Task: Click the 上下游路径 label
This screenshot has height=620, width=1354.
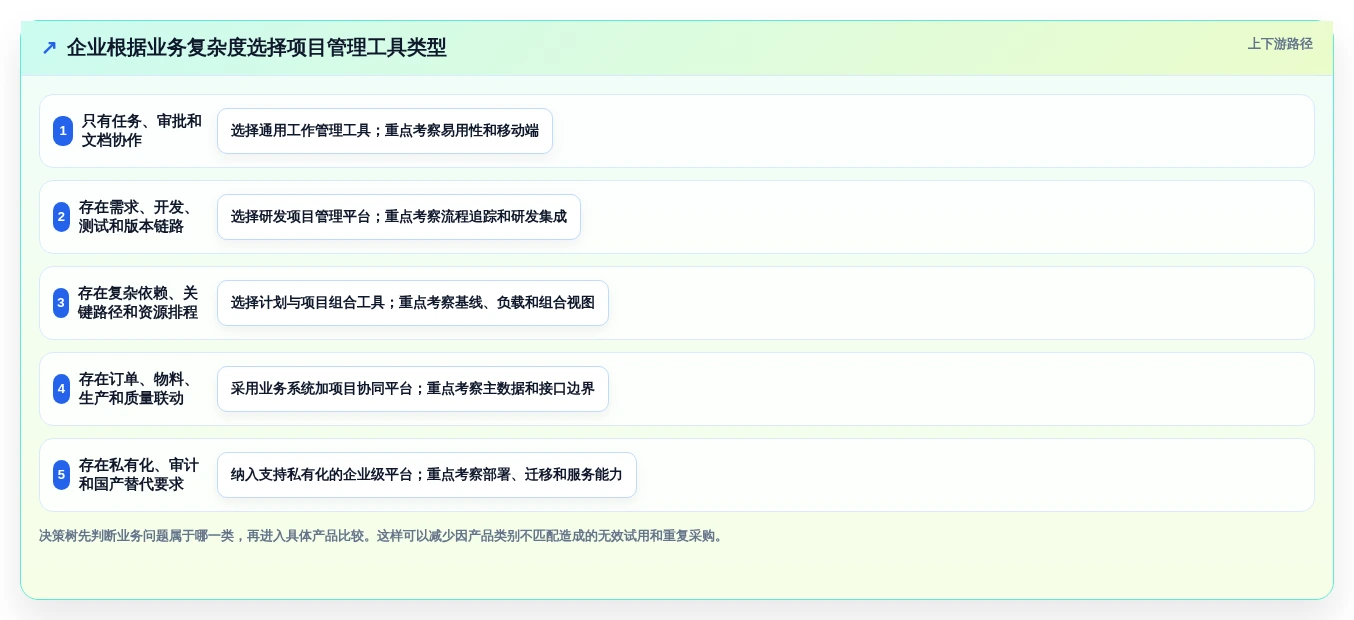Action: click(1280, 44)
